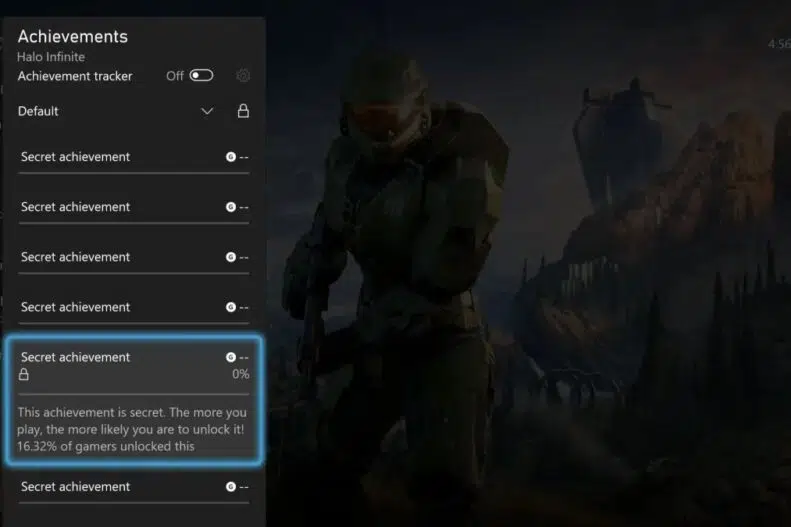Click the Achievement tracker label
This screenshot has width=791, height=527.
(x=75, y=76)
